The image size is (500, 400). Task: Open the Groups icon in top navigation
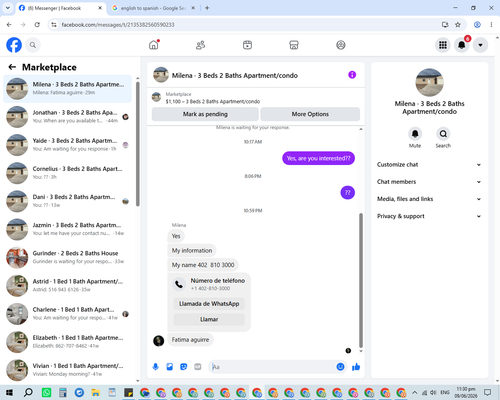click(341, 45)
